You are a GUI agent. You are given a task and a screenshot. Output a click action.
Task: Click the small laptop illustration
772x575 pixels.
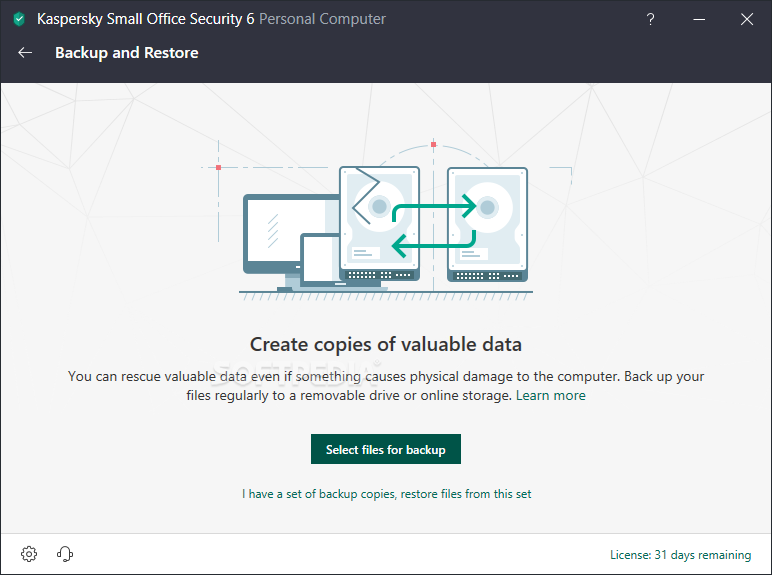tap(320, 261)
